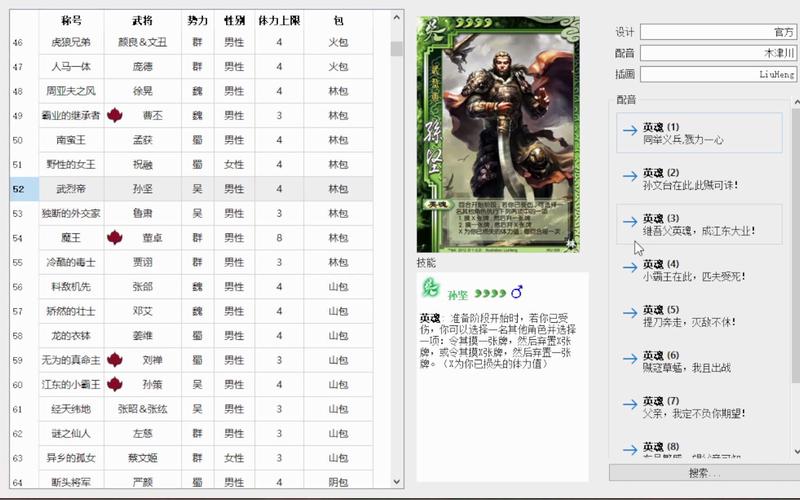Sort by the 称号 column header
The image size is (800, 500).
71,20
